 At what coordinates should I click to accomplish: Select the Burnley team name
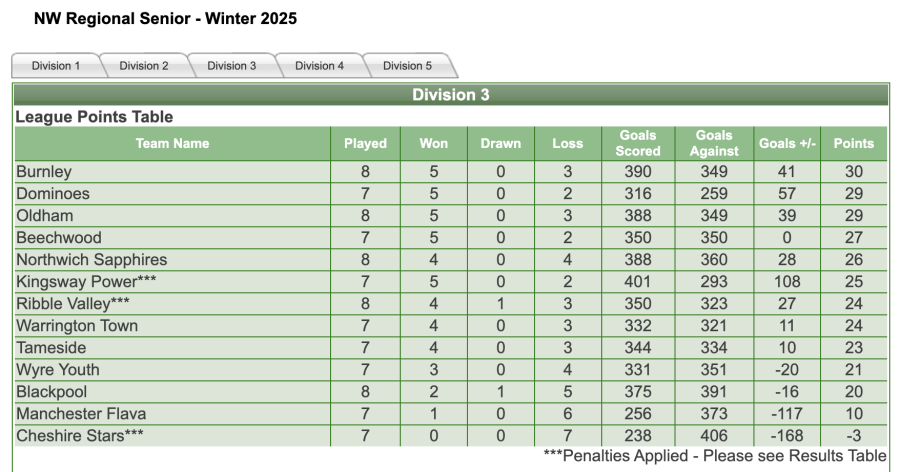[x=44, y=172]
